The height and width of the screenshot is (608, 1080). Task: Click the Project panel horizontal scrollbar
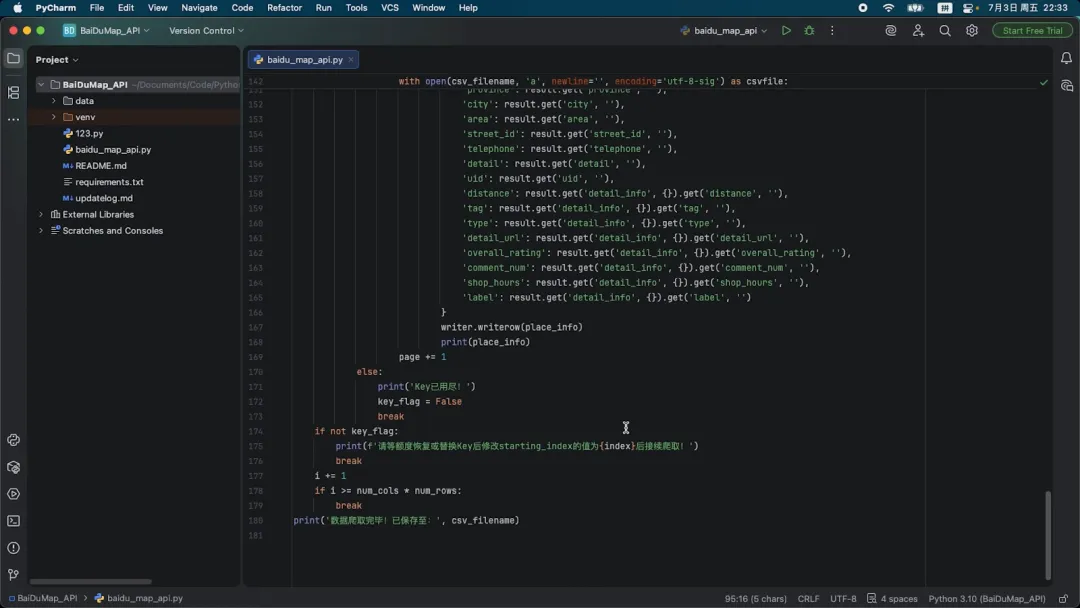pos(90,581)
